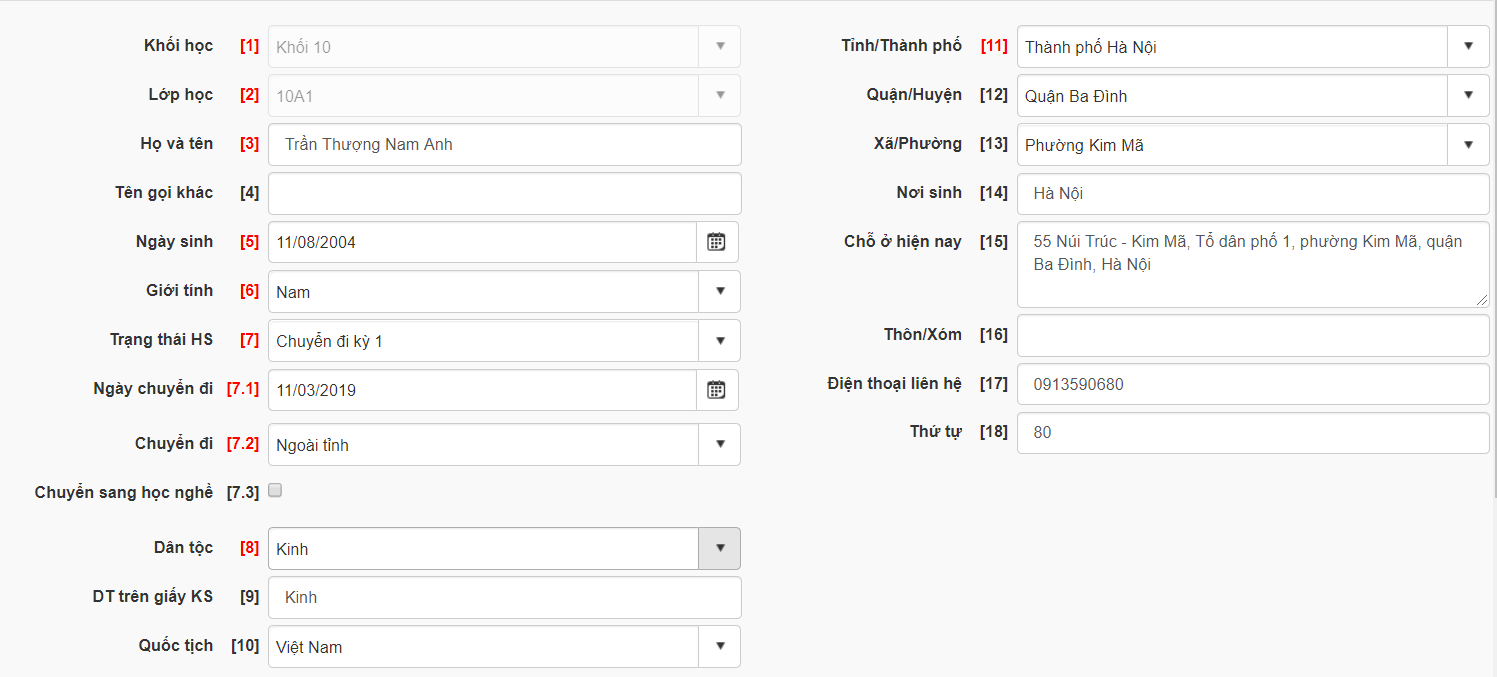Expand the Quốc tịch dropdown
The image size is (1497, 677).
click(720, 646)
